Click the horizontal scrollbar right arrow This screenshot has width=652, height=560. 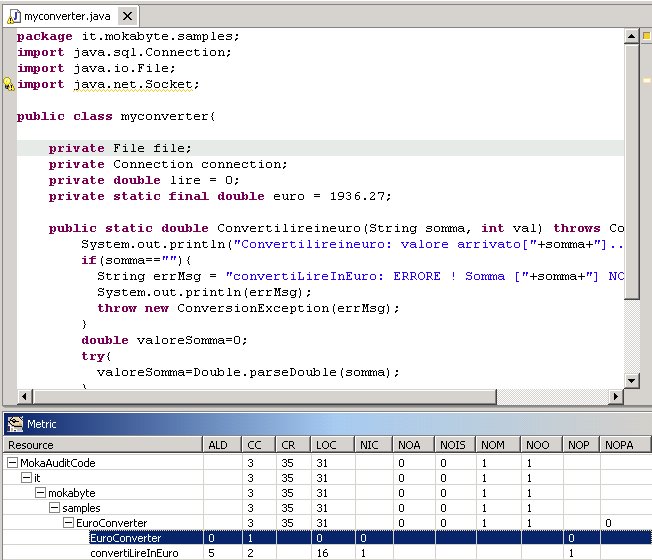616,397
